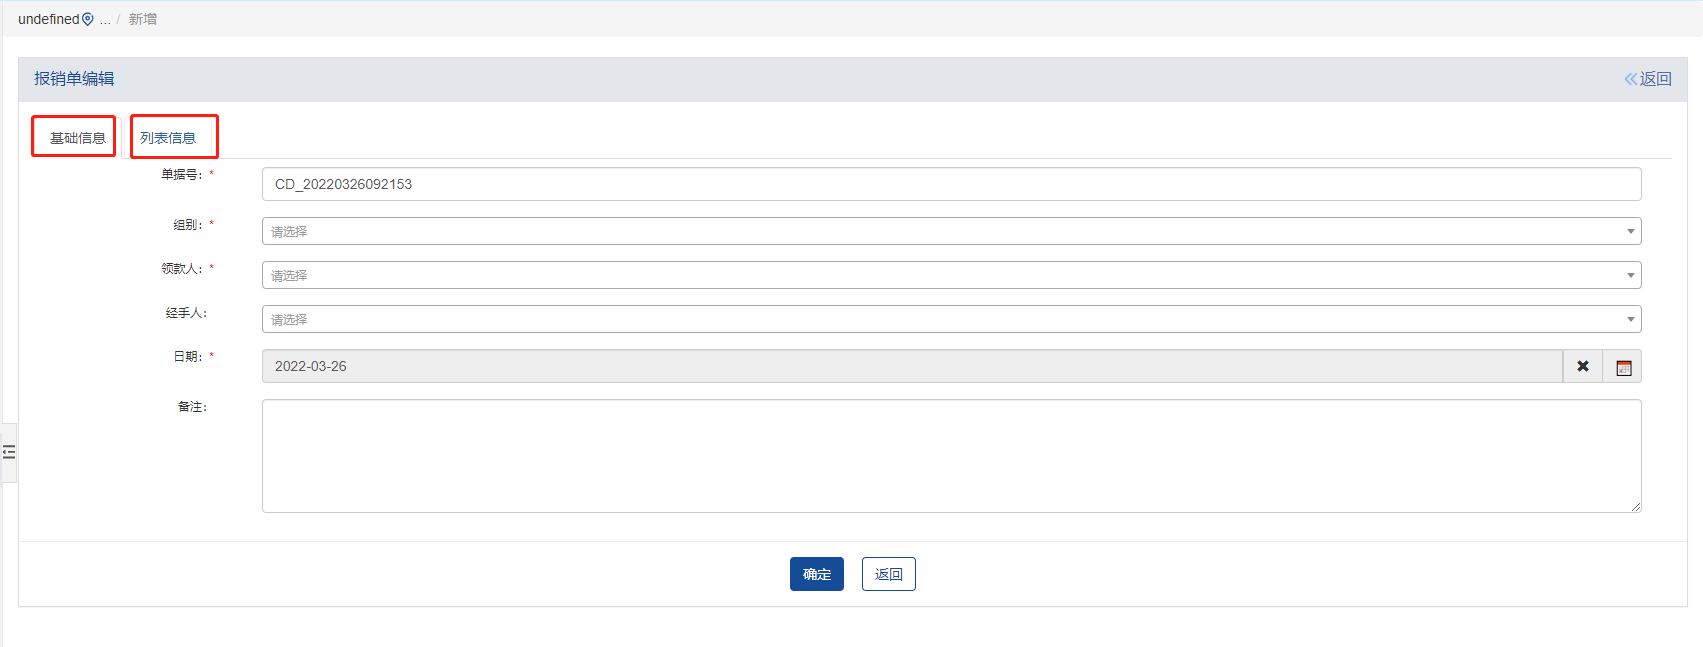Click the 备注 textarea resize handle
The width and height of the screenshot is (1703, 647).
tap(1636, 507)
